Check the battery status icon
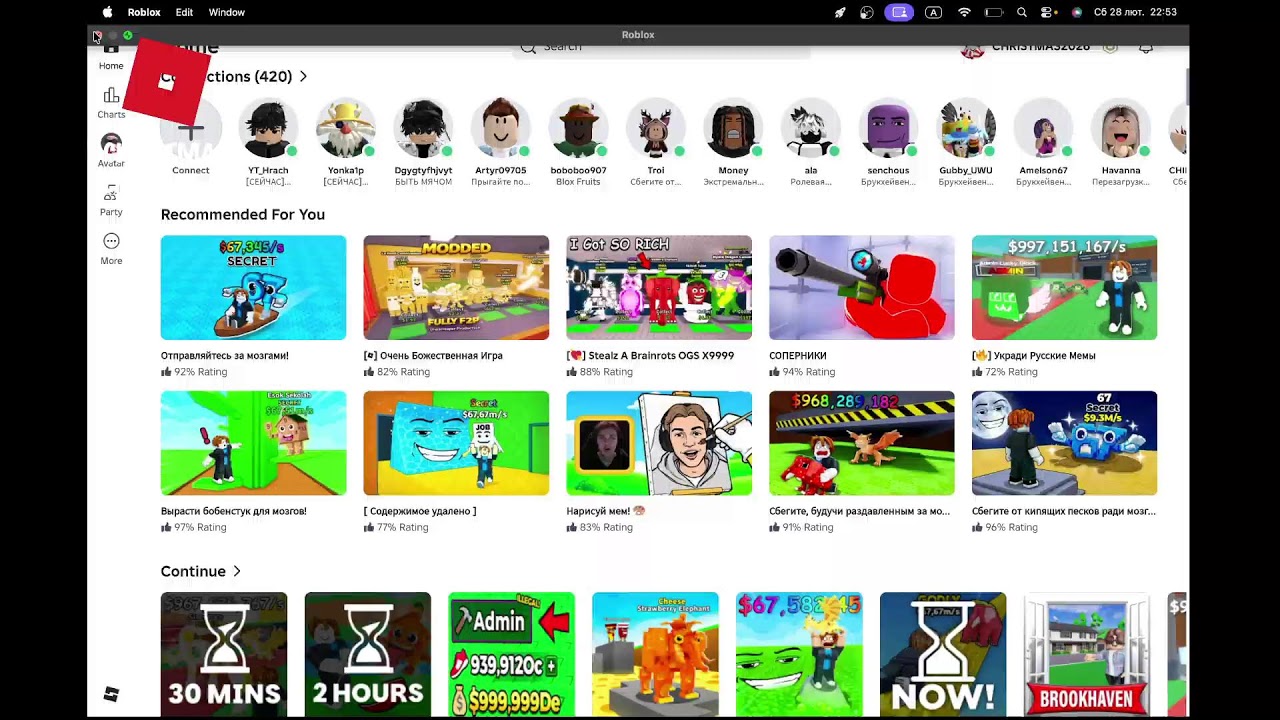The height and width of the screenshot is (720, 1280). tap(994, 12)
